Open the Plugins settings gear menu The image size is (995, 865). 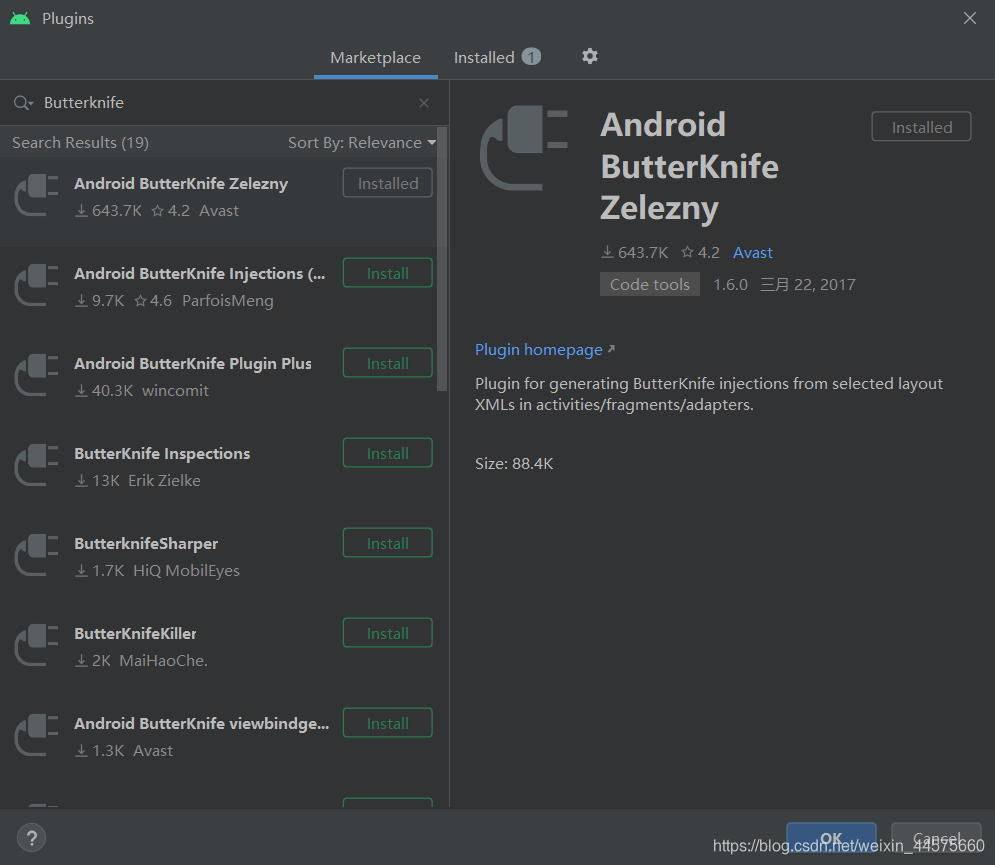589,57
